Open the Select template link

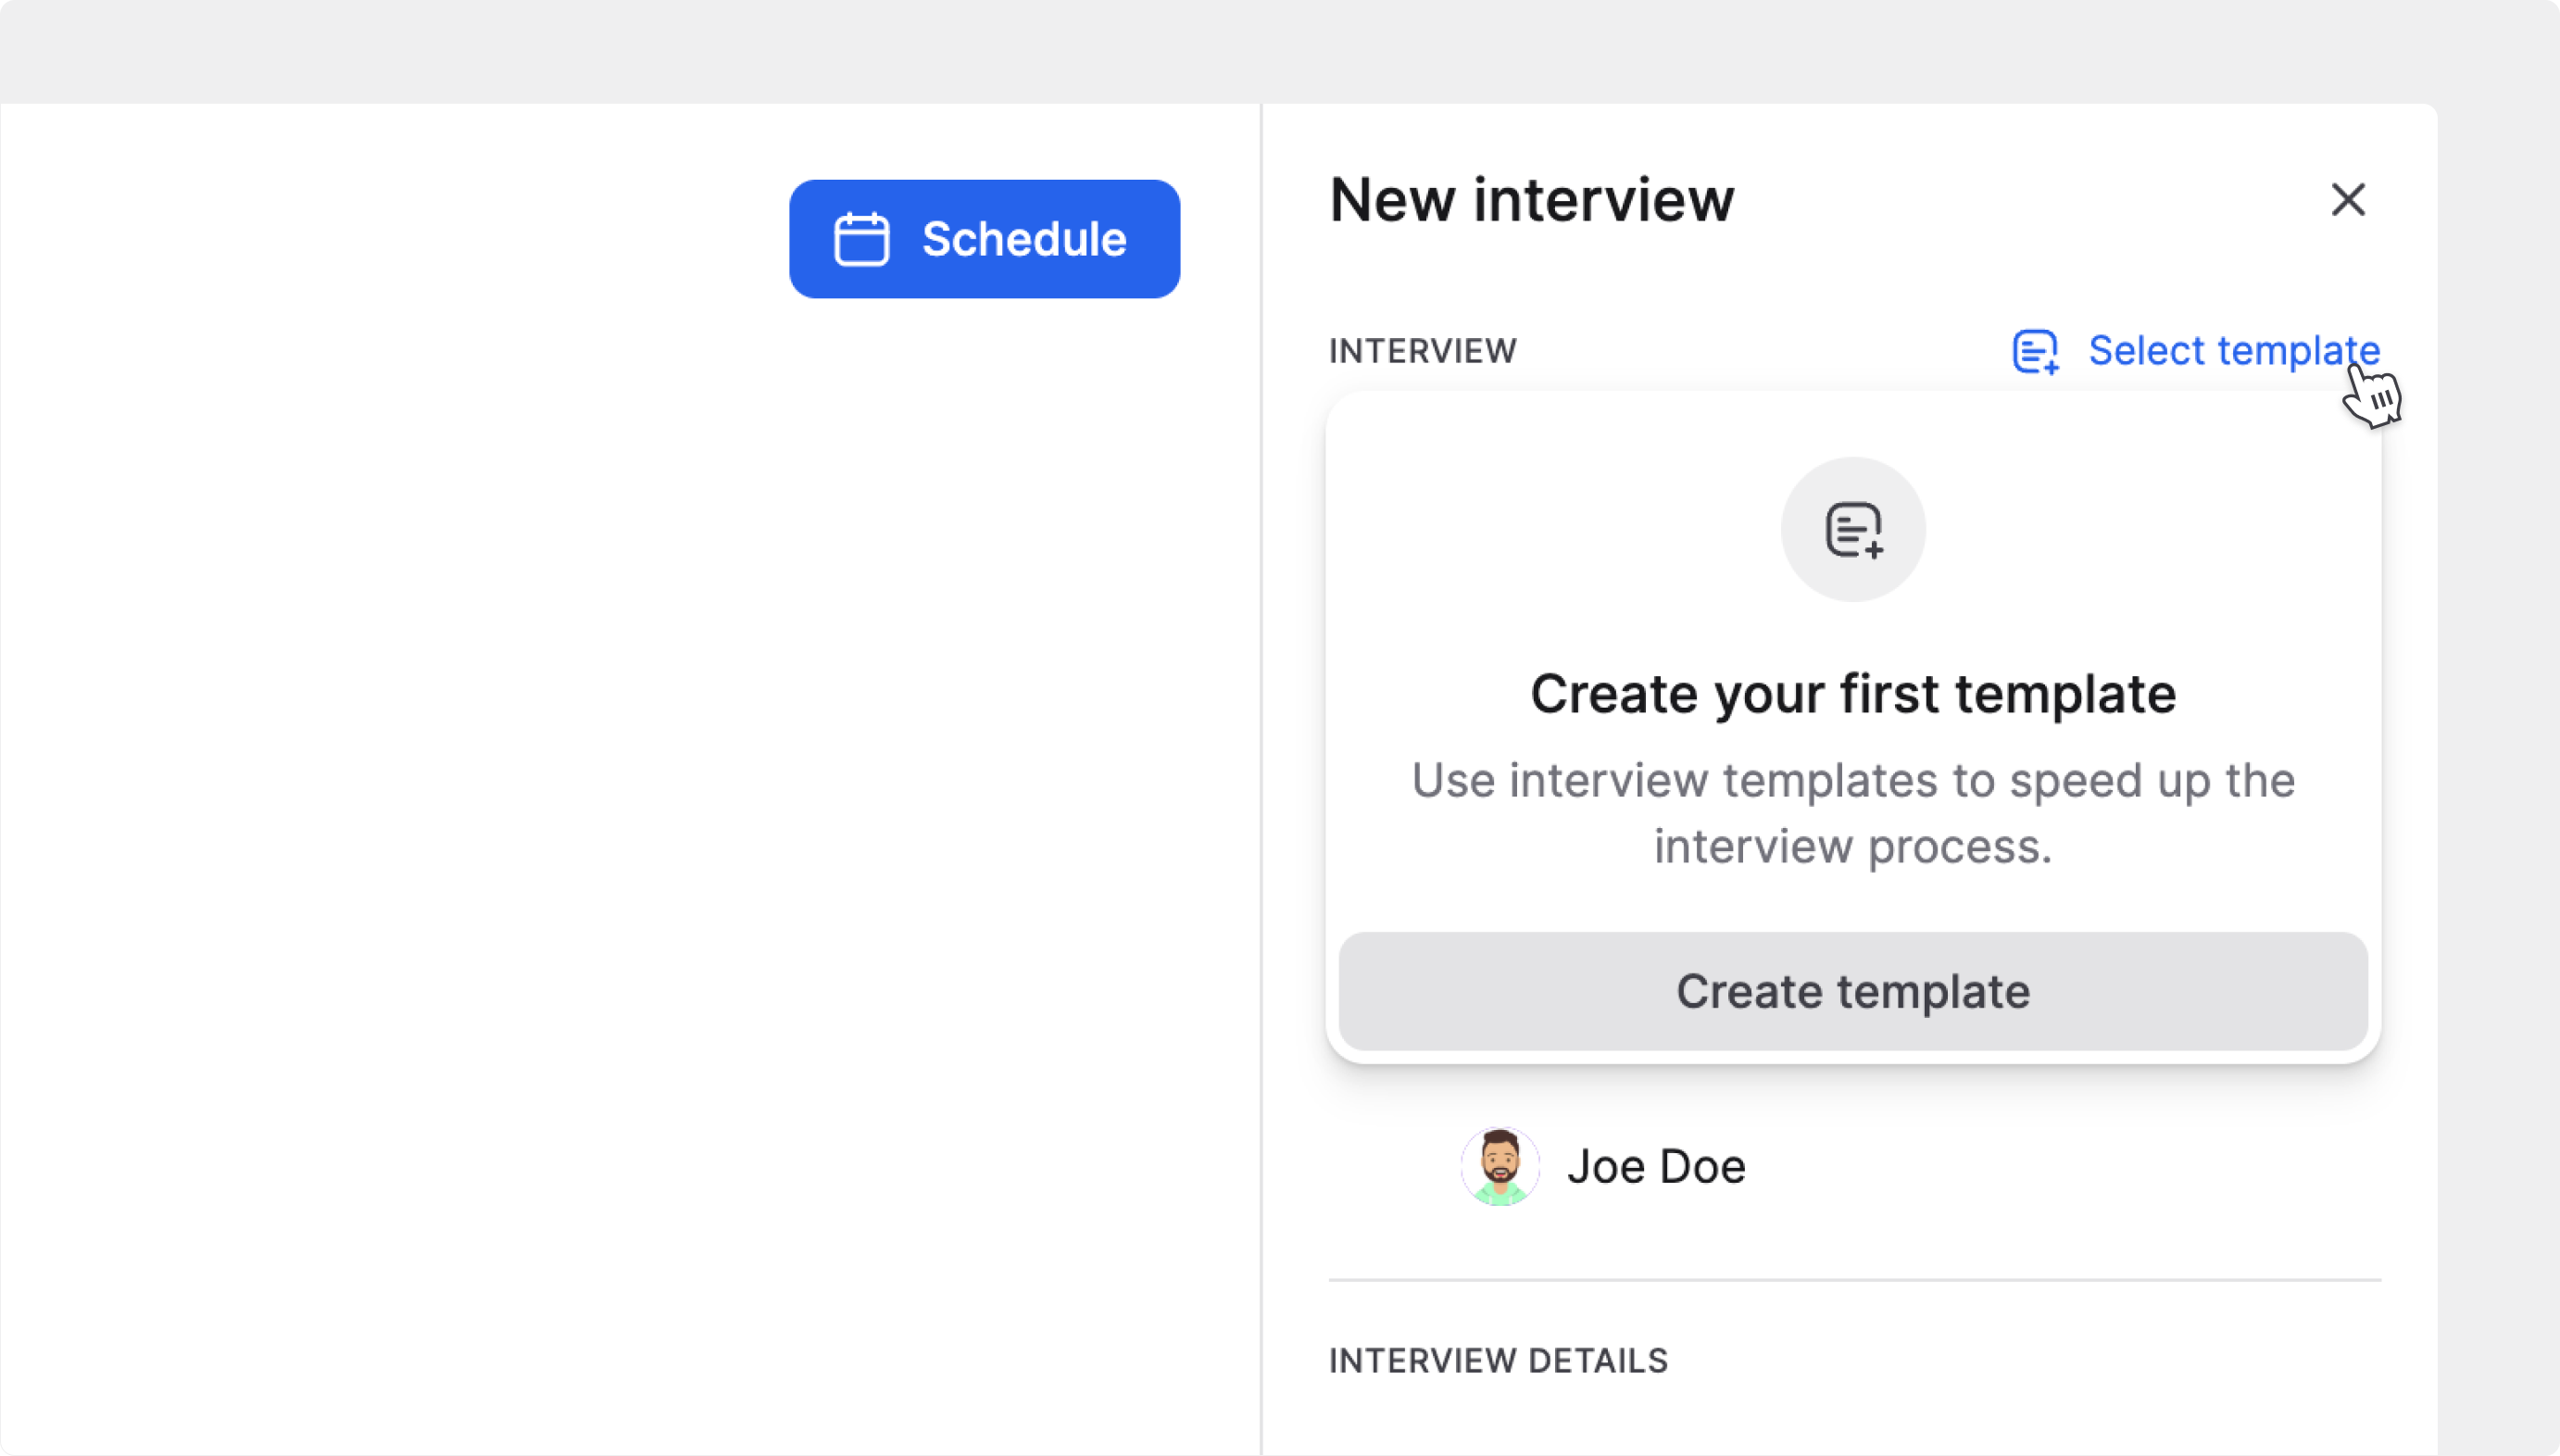(x=2232, y=351)
